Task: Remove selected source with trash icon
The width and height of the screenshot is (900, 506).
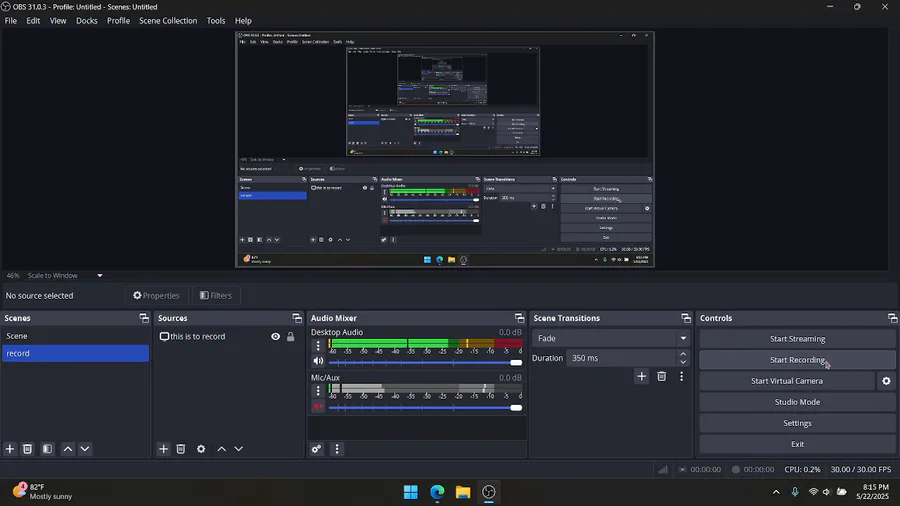Action: pos(181,449)
